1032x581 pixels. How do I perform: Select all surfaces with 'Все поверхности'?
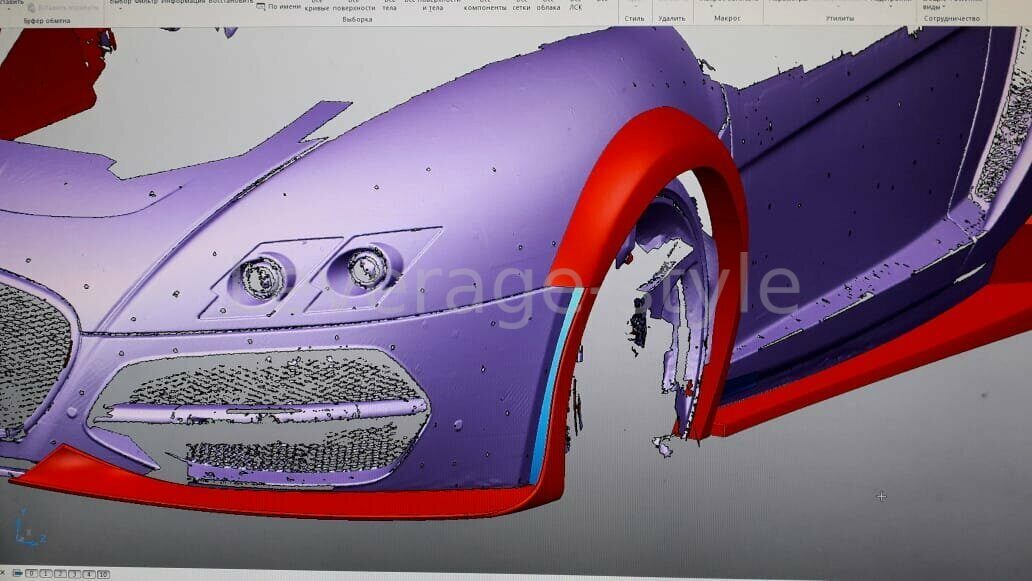pos(353,6)
